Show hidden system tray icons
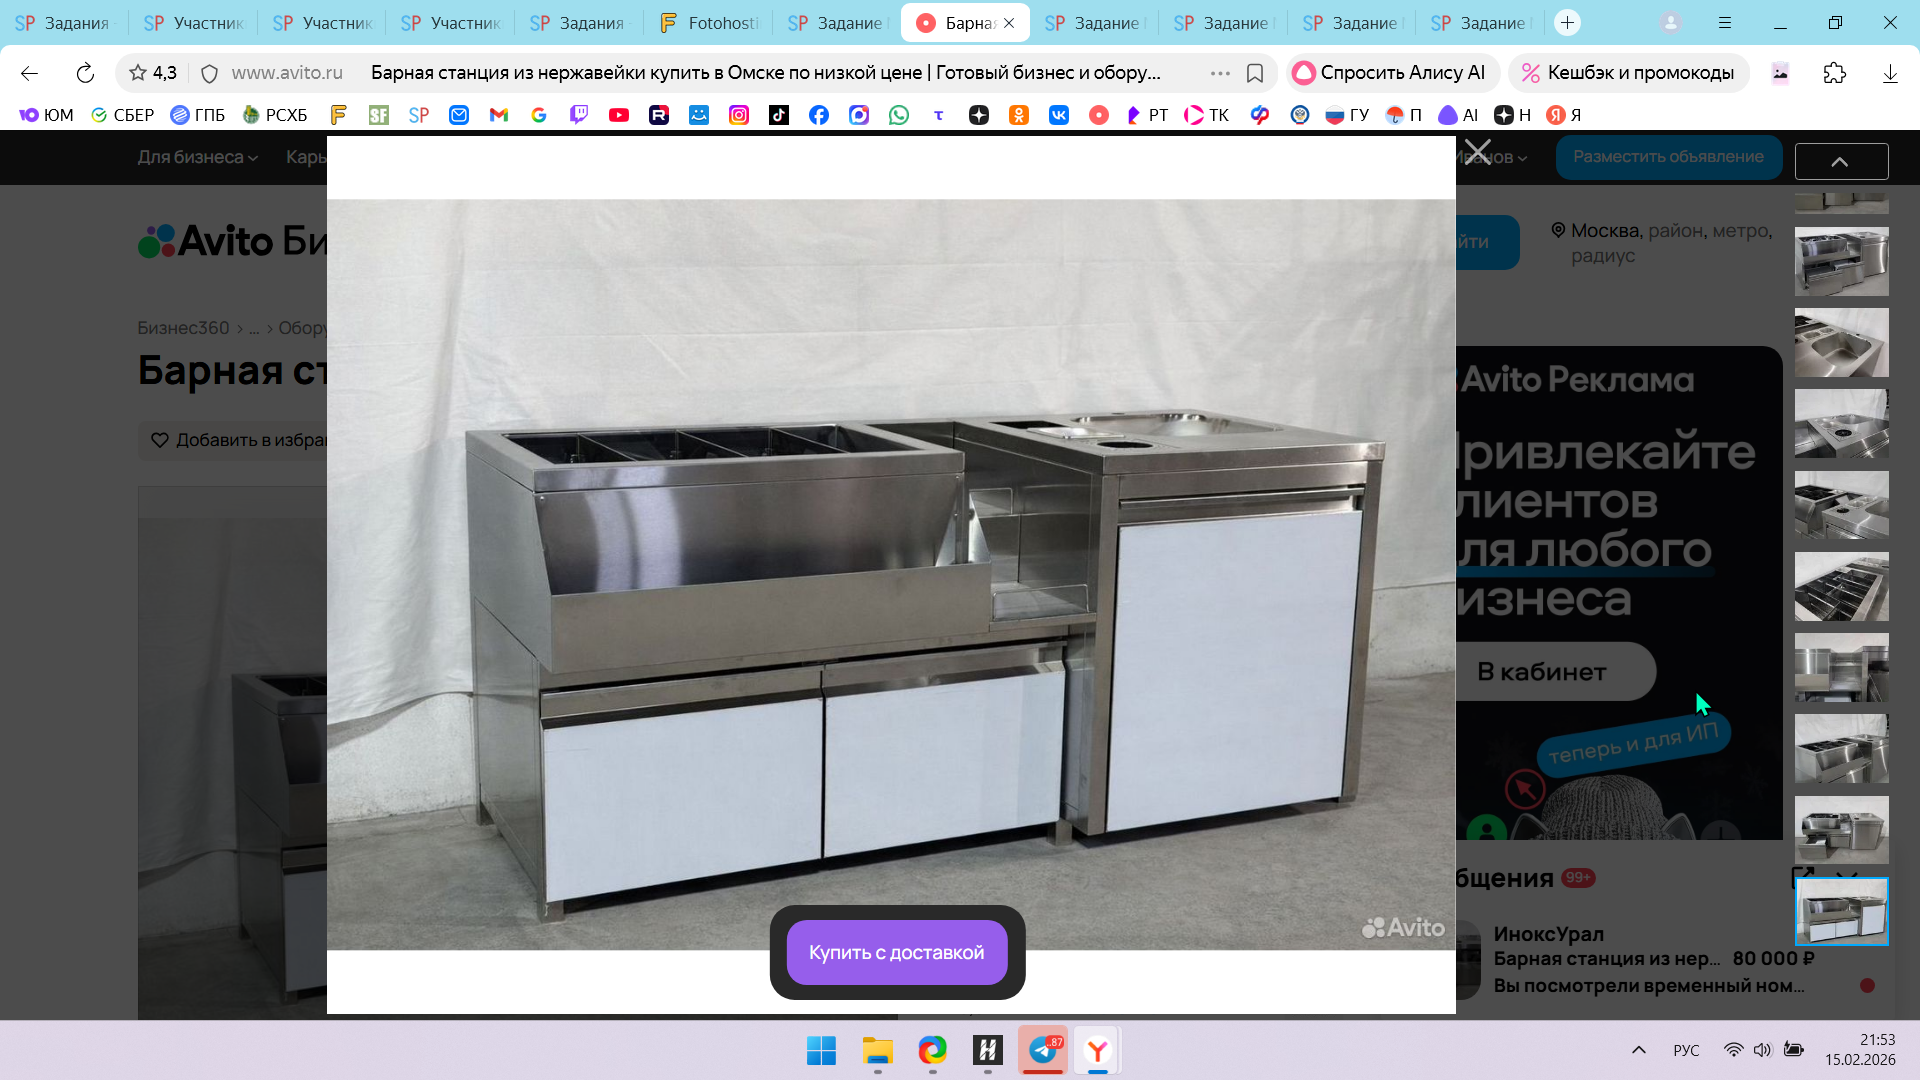1920x1080 pixels. click(x=1638, y=1050)
